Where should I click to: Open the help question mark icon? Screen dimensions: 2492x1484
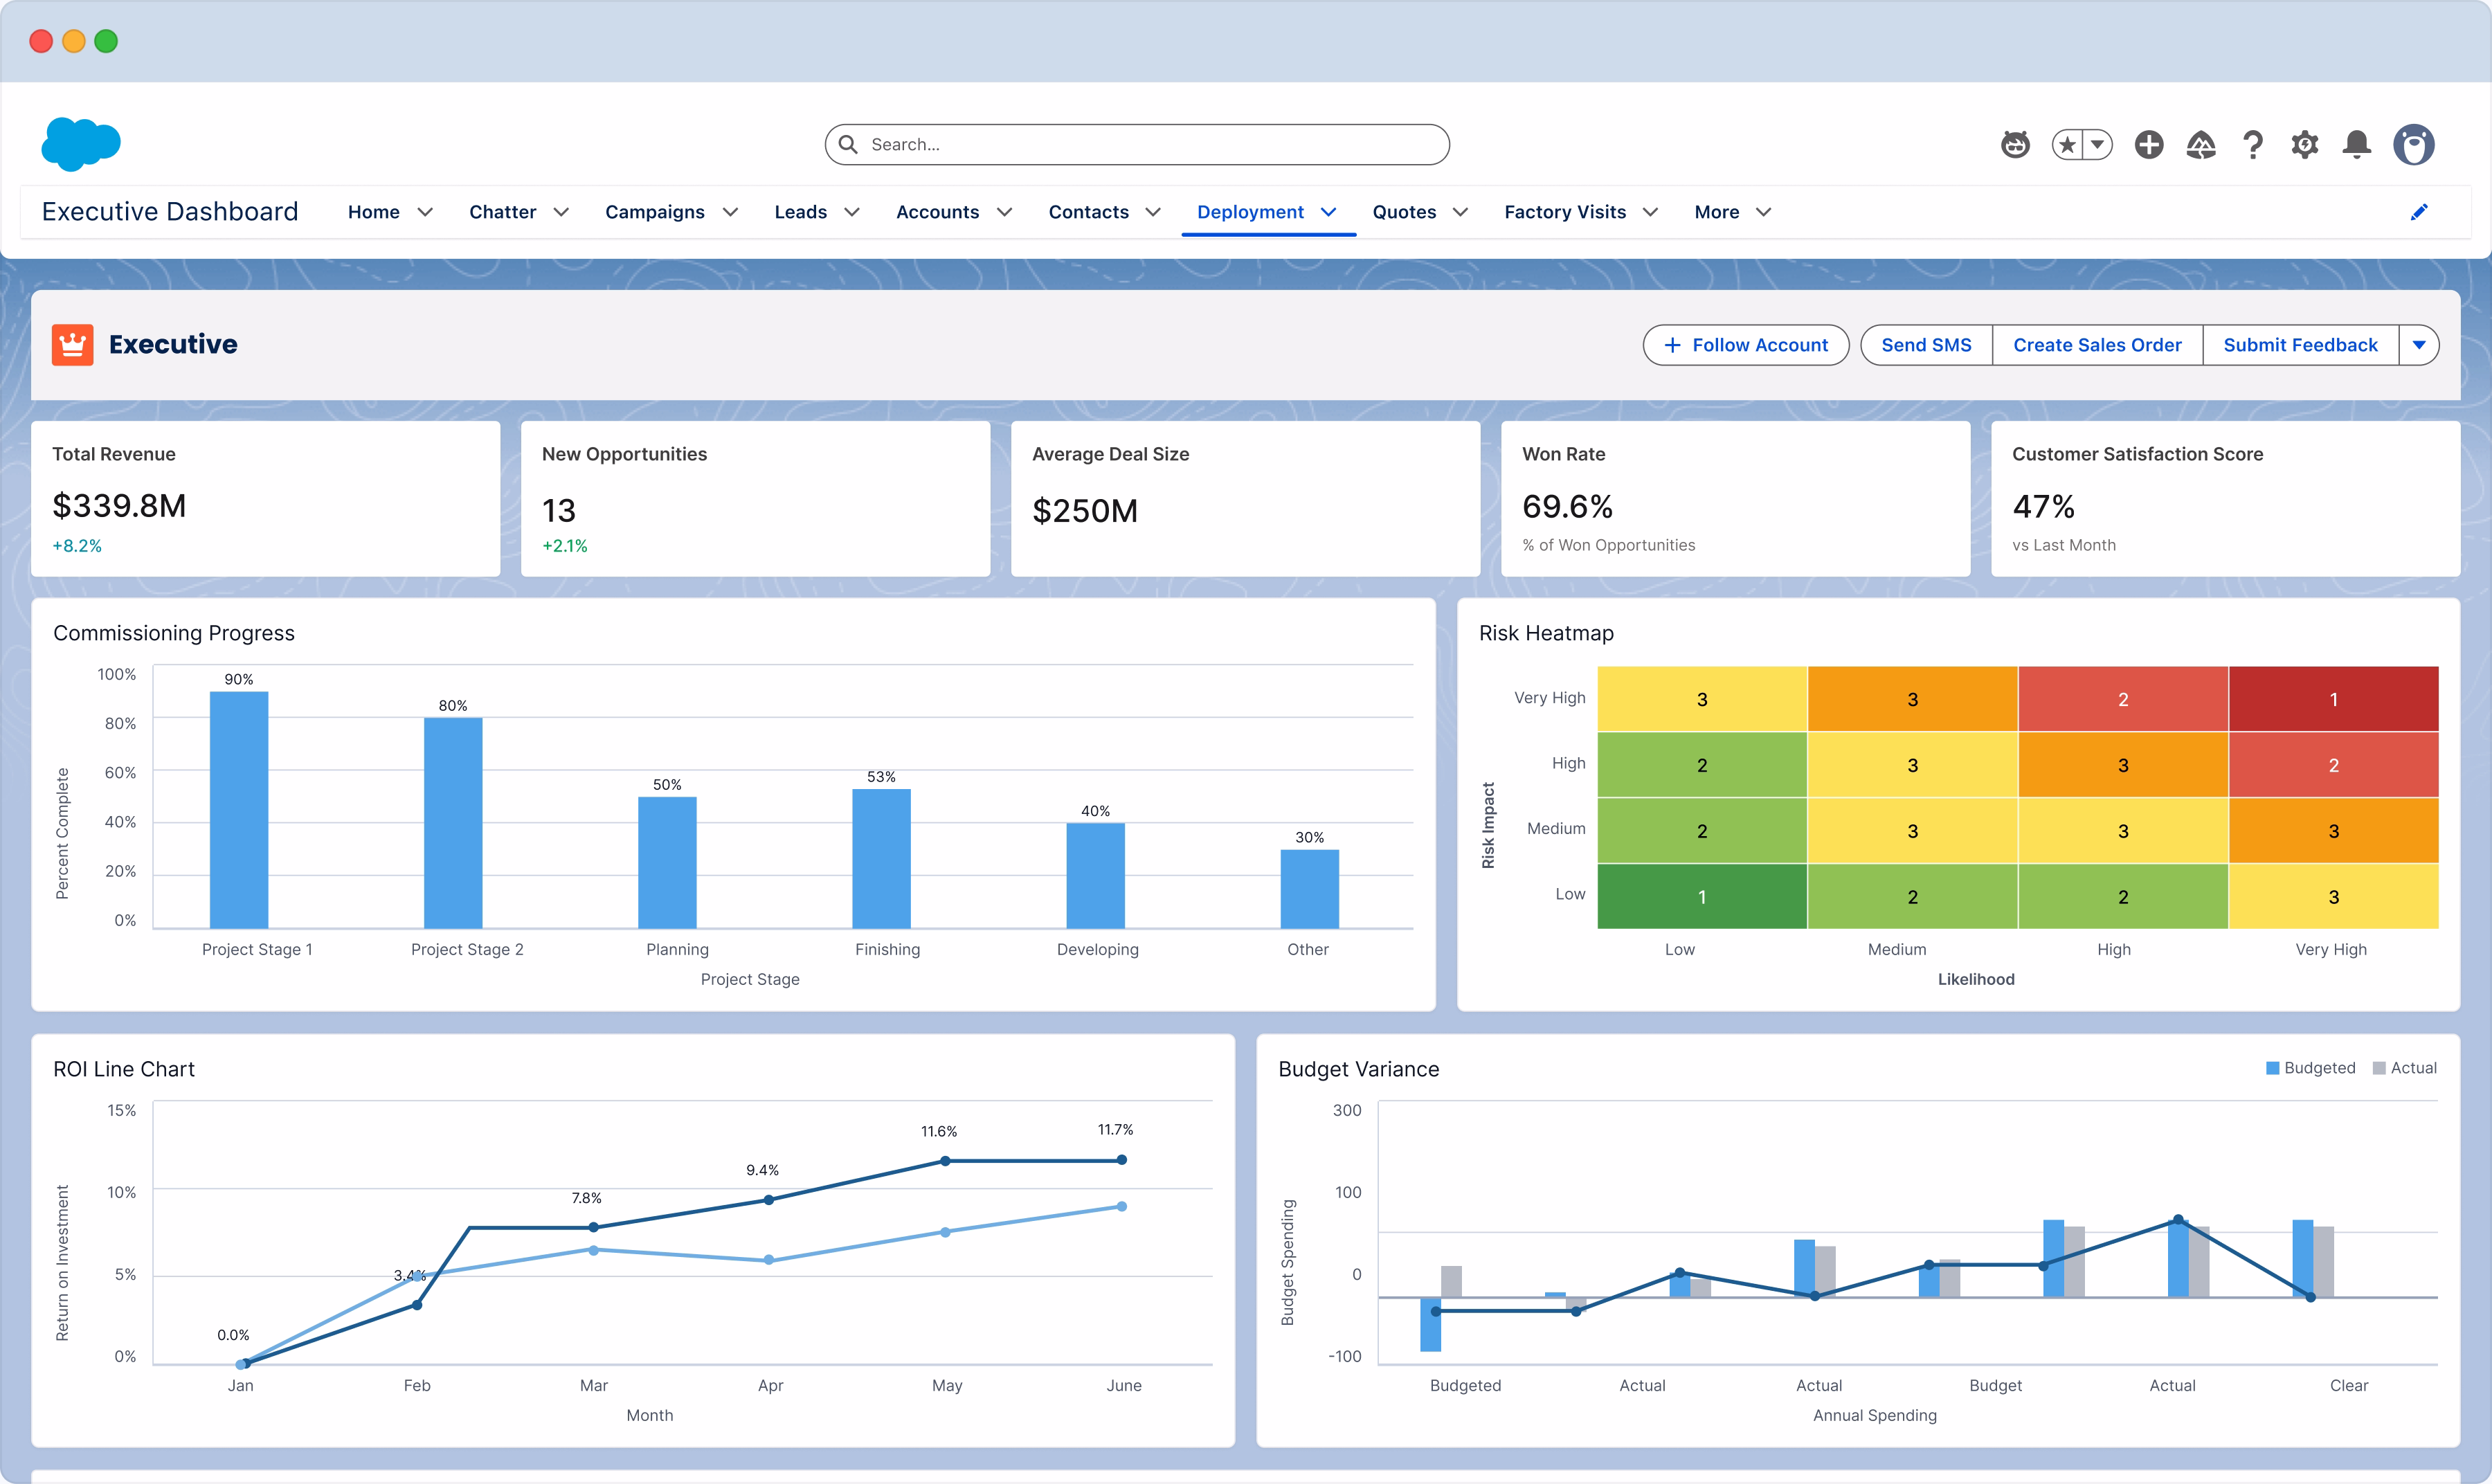click(x=2253, y=145)
